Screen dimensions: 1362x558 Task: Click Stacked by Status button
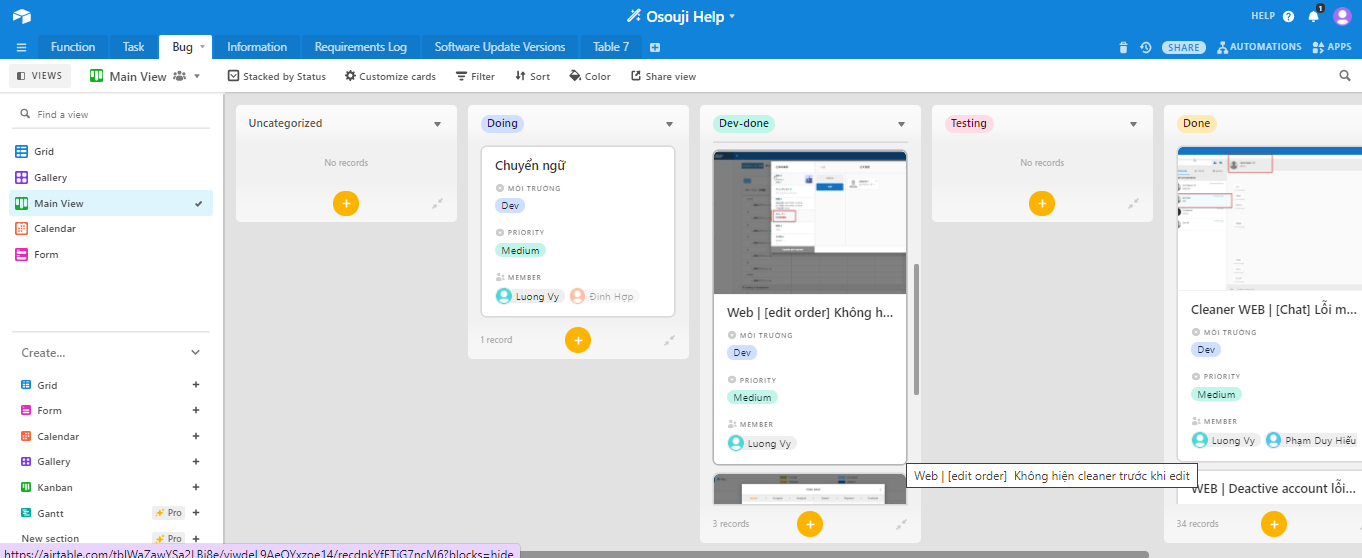pos(277,76)
